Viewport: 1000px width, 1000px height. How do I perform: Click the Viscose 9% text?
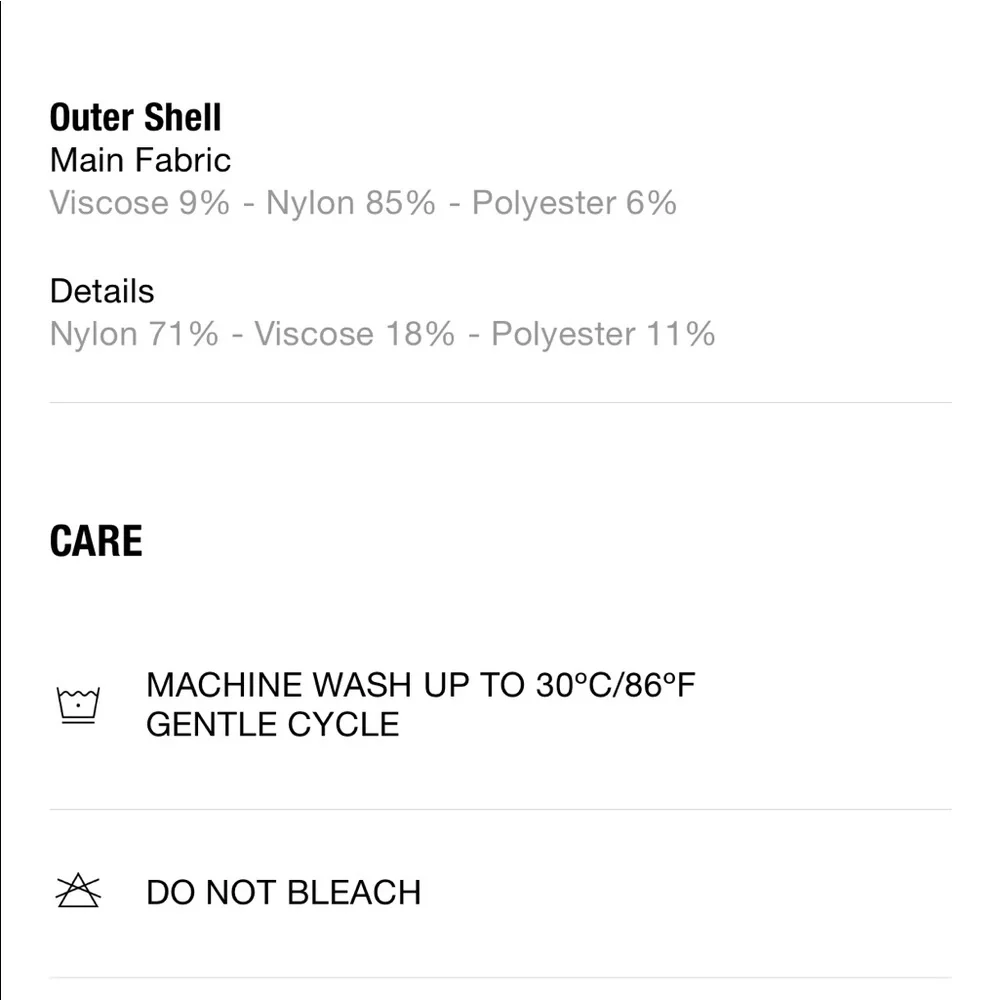tap(139, 203)
